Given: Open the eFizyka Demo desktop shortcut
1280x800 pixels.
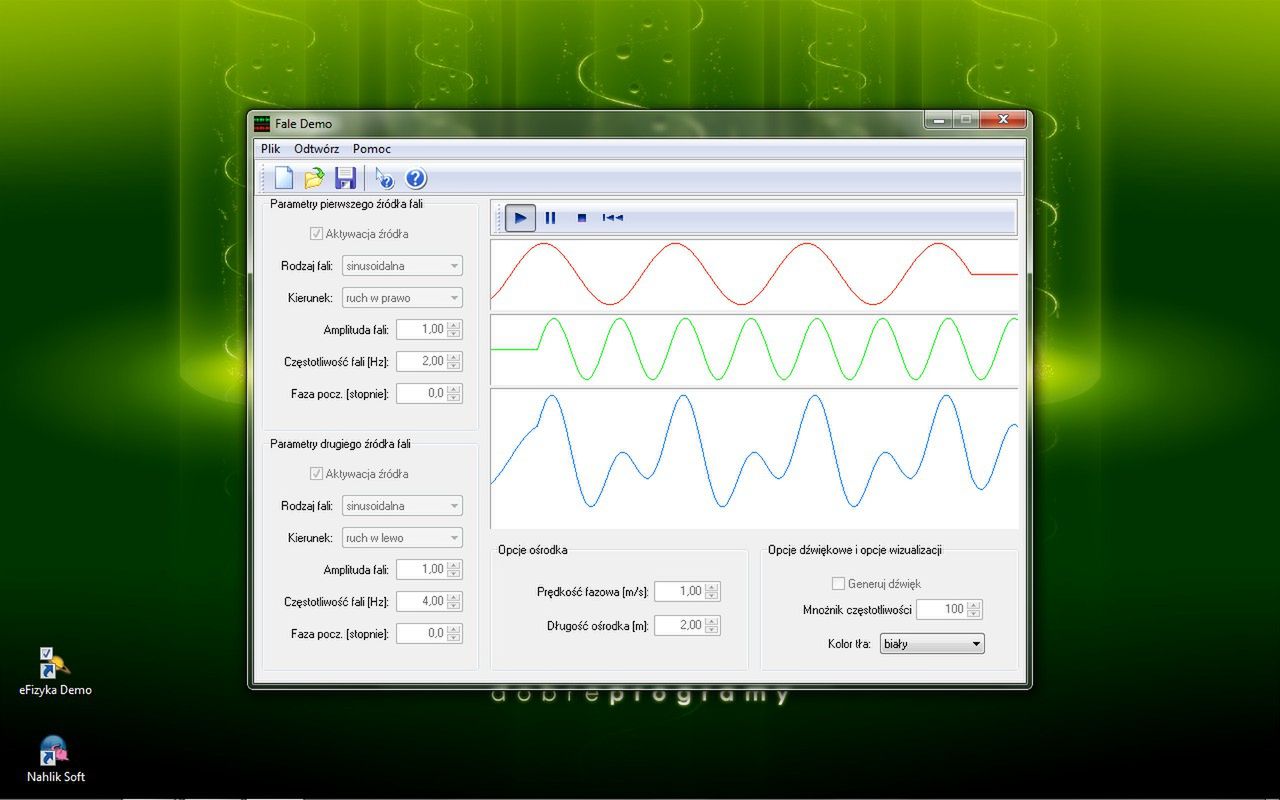Looking at the screenshot, I should click(55, 671).
